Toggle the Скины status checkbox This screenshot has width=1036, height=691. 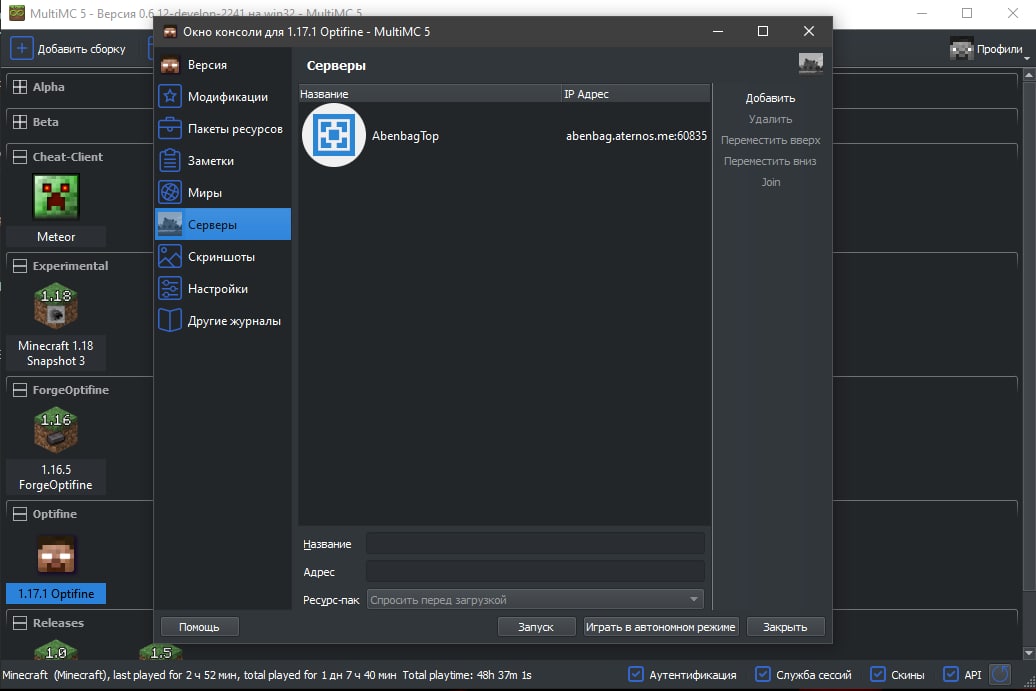[x=877, y=674]
